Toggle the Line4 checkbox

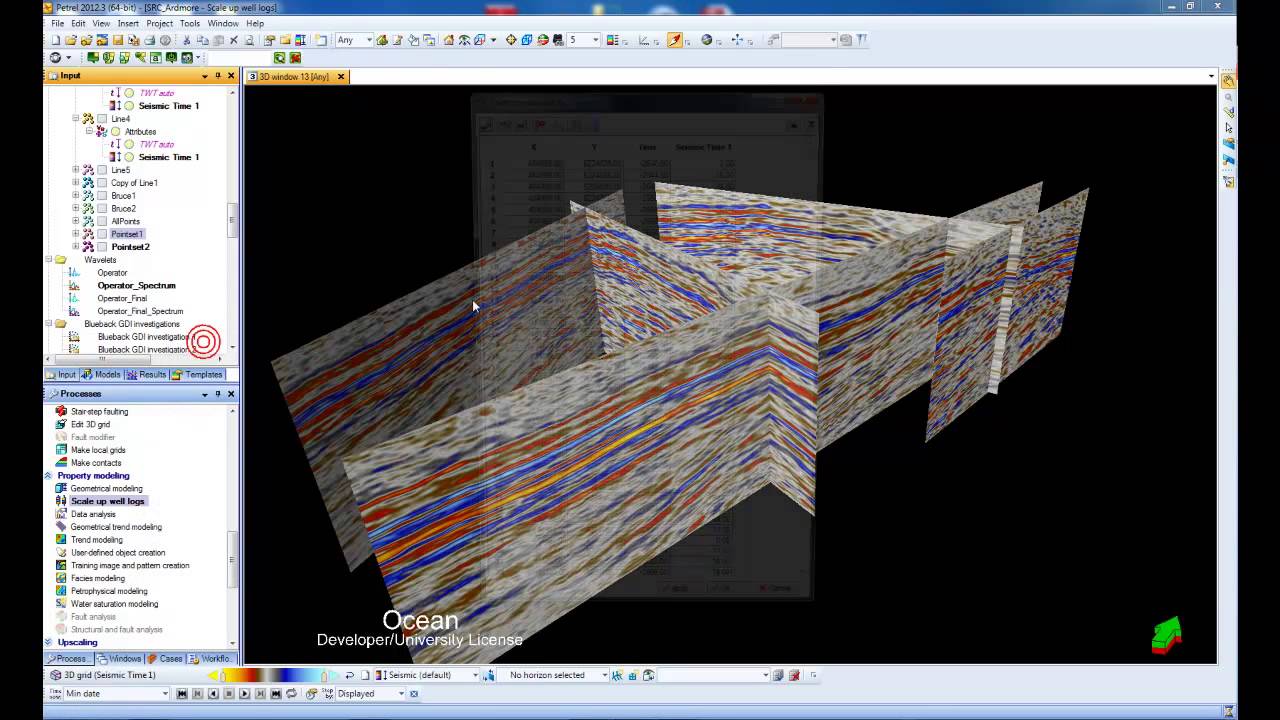point(102,119)
